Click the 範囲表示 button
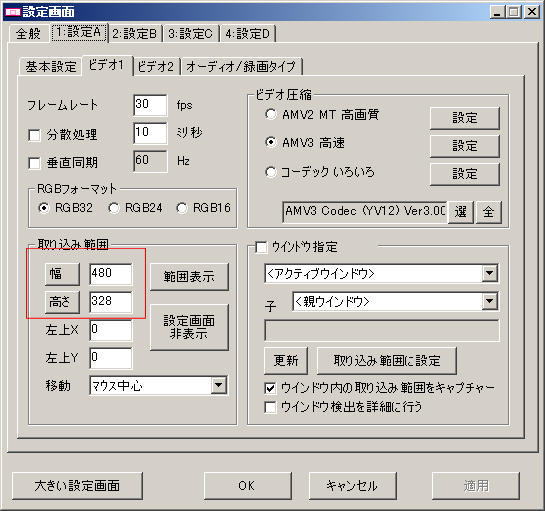545x511 pixels. (189, 277)
